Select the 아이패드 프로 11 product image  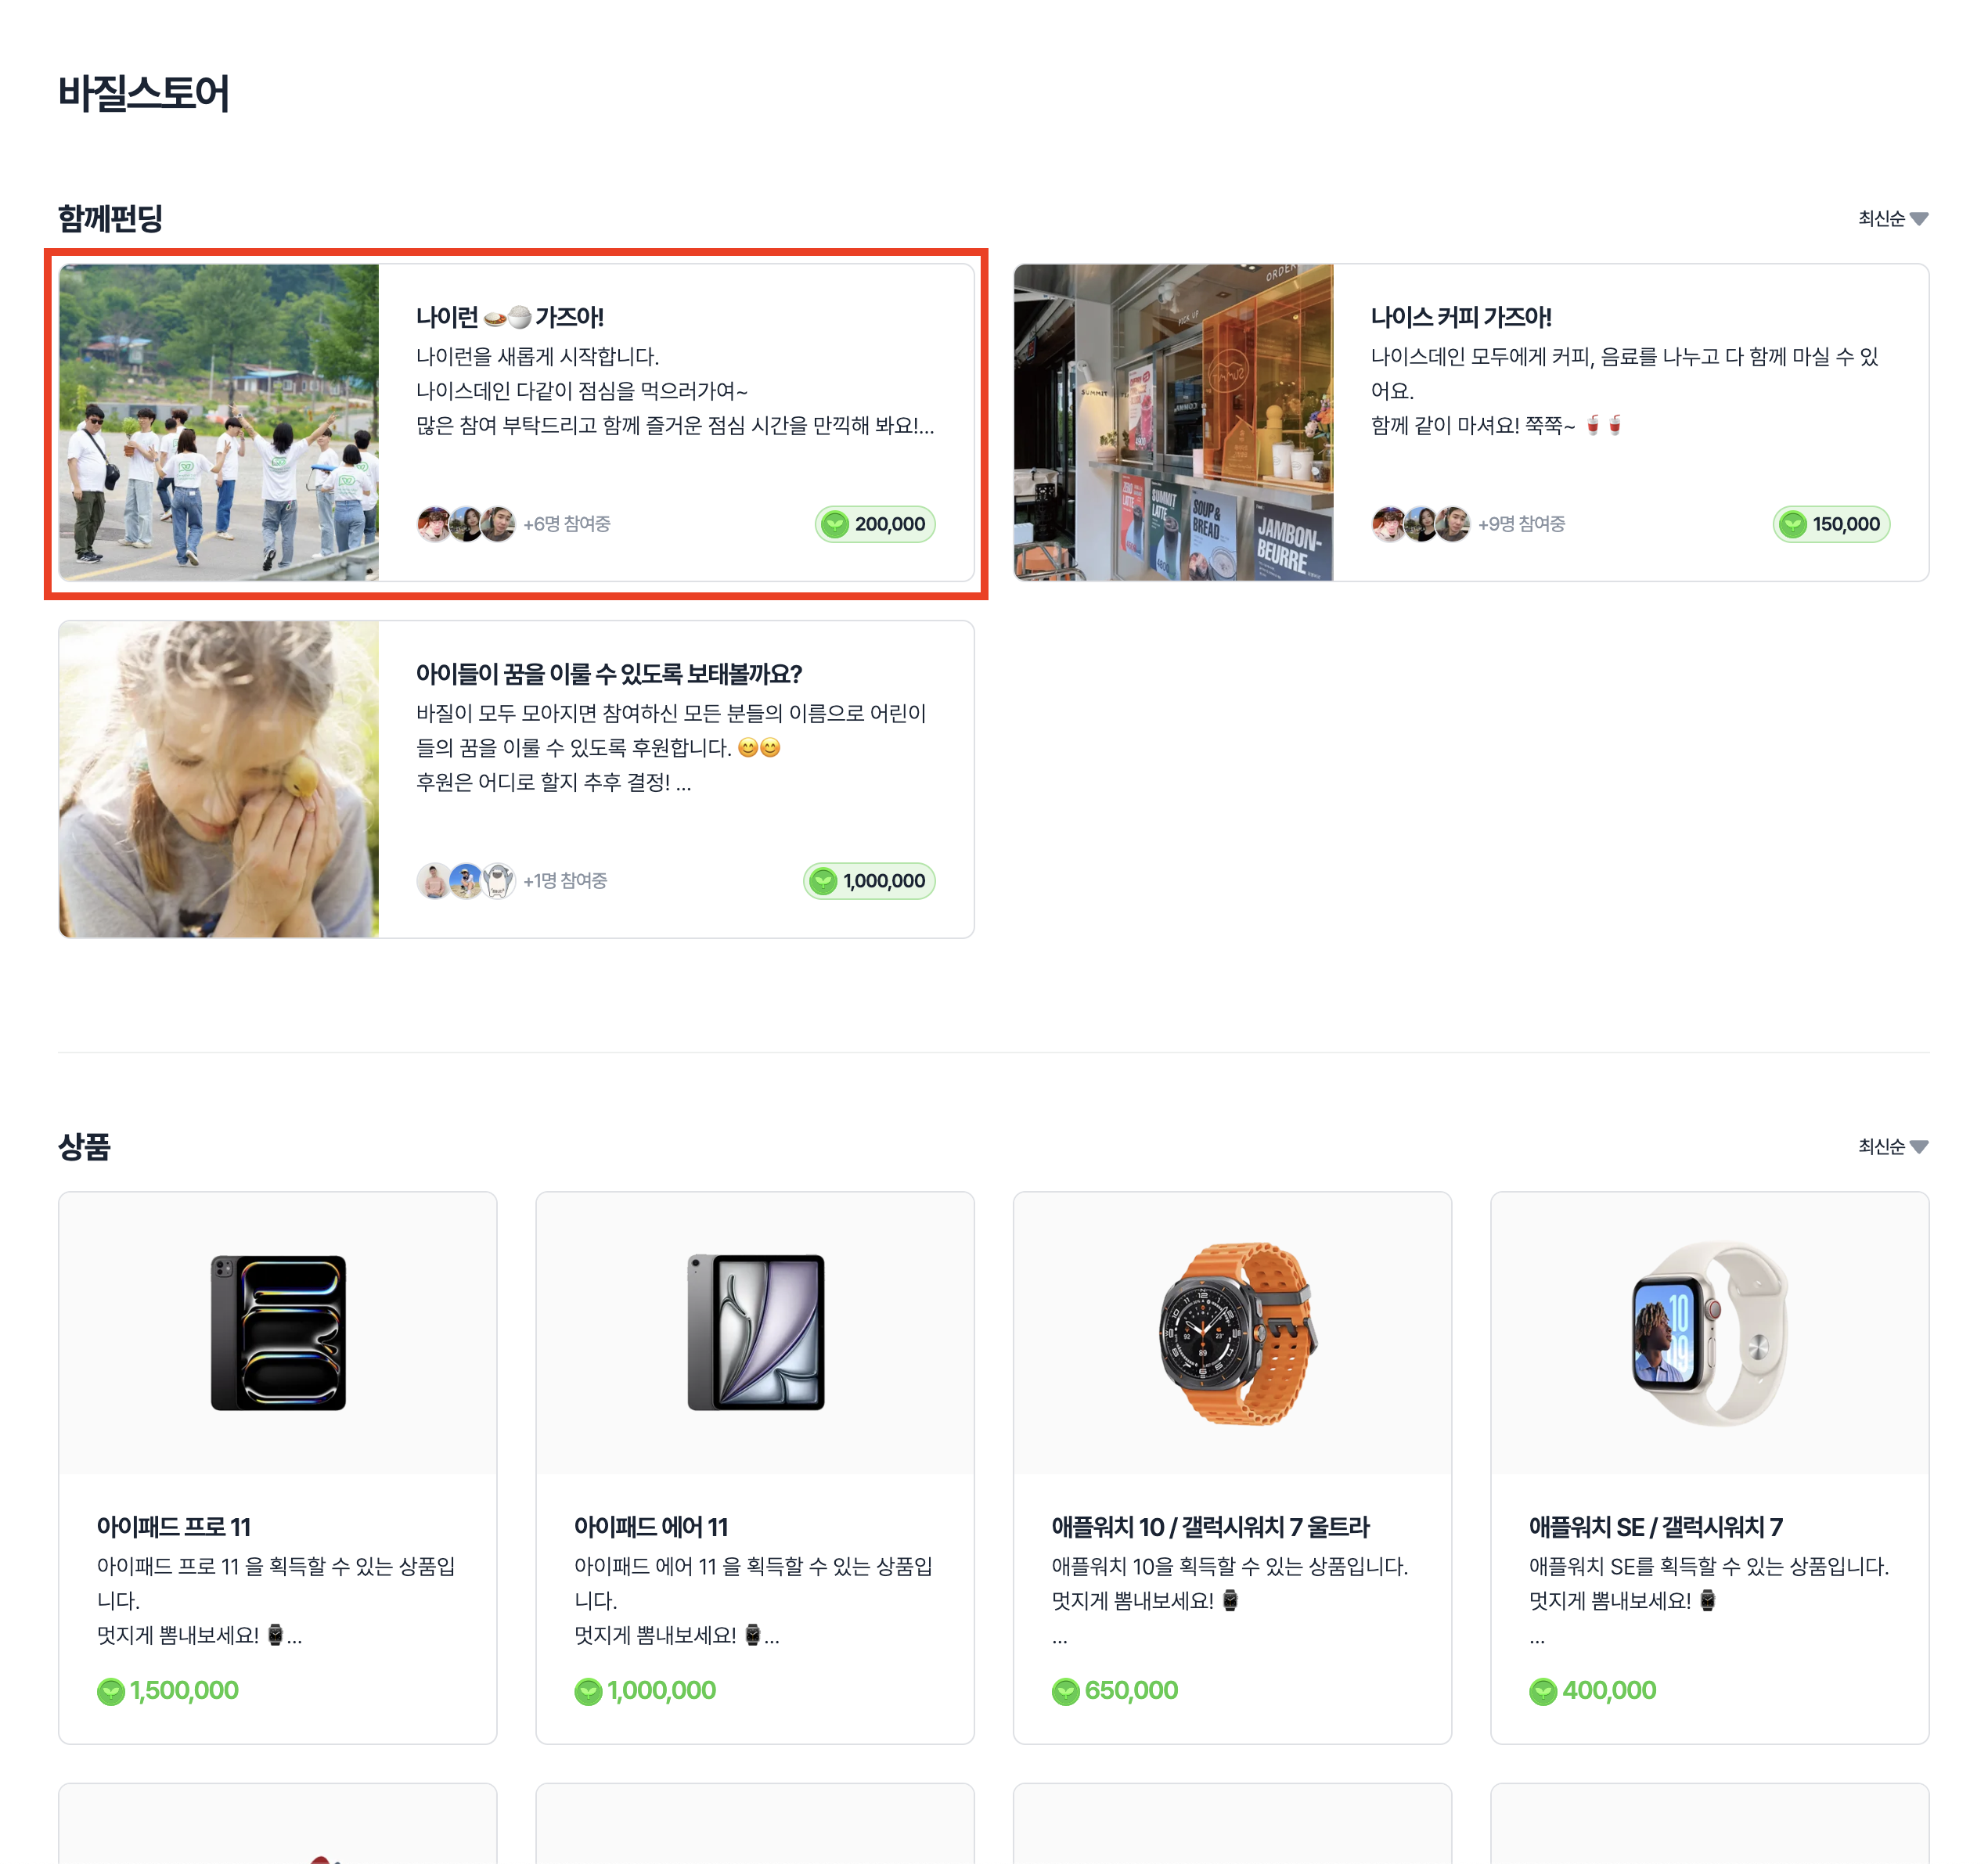point(278,1332)
